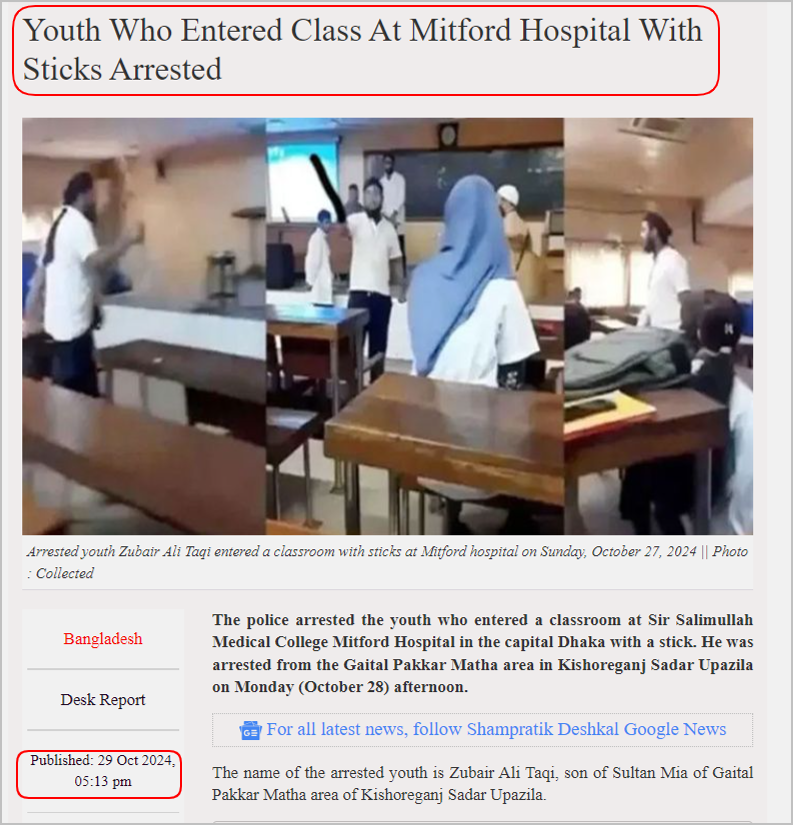Screen dimensions: 793x825
Task: Open the Bangladesh category link
Action: [103, 639]
